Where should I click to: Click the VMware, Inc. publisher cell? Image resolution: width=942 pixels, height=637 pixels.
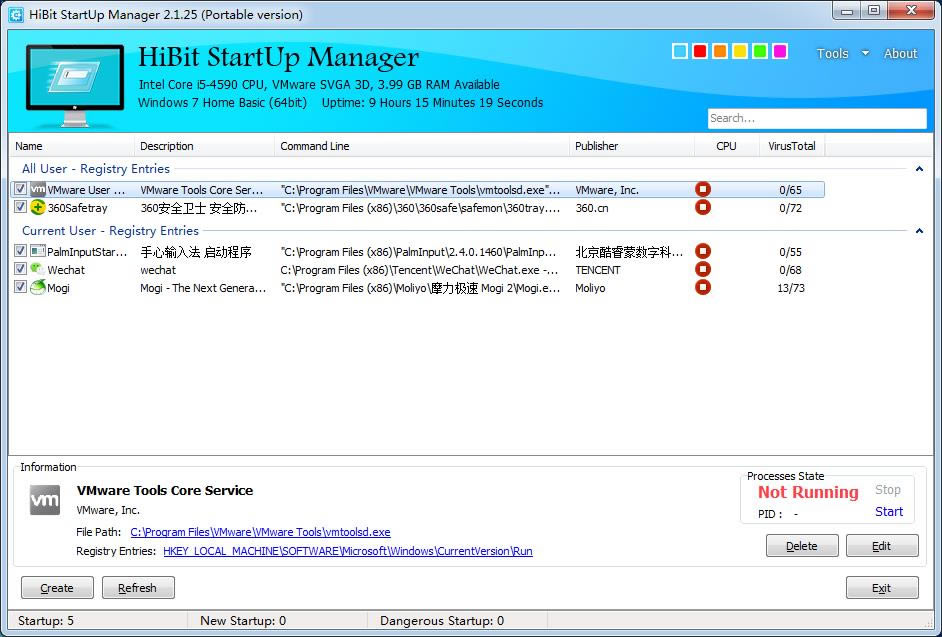pos(607,190)
